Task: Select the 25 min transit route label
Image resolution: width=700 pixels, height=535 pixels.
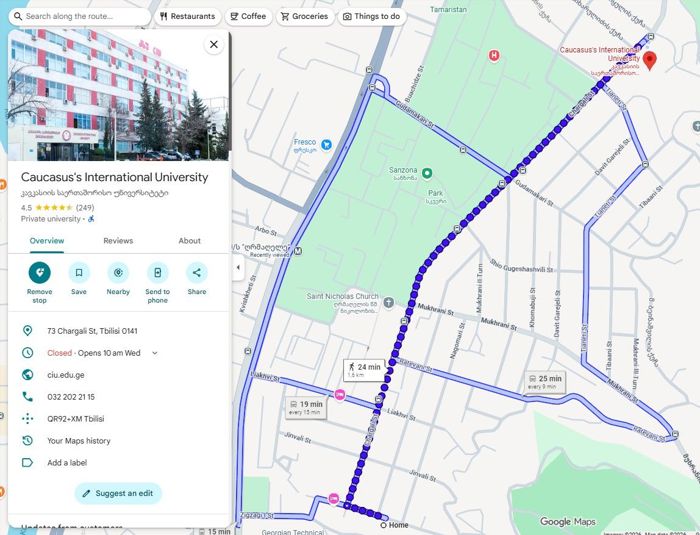Action: tap(545, 382)
